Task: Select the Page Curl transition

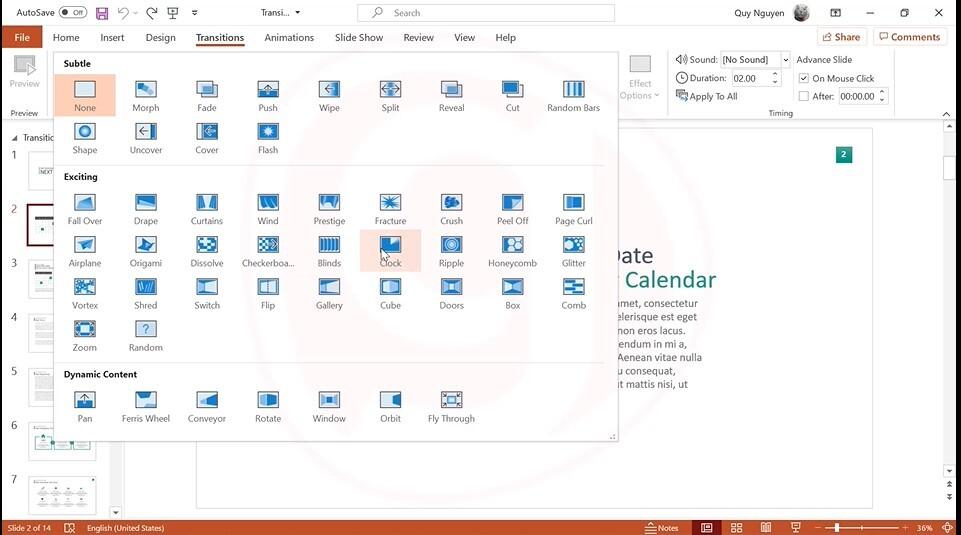Action: click(x=574, y=209)
